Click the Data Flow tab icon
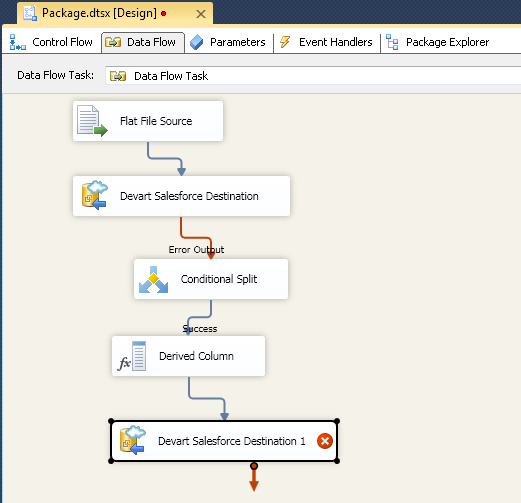The image size is (521, 503). [x=113, y=42]
